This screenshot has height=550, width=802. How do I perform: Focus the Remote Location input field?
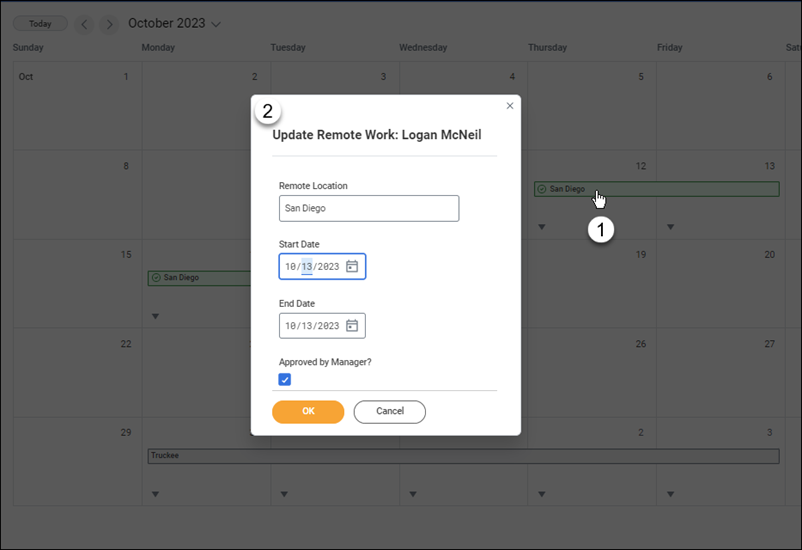[x=369, y=208]
